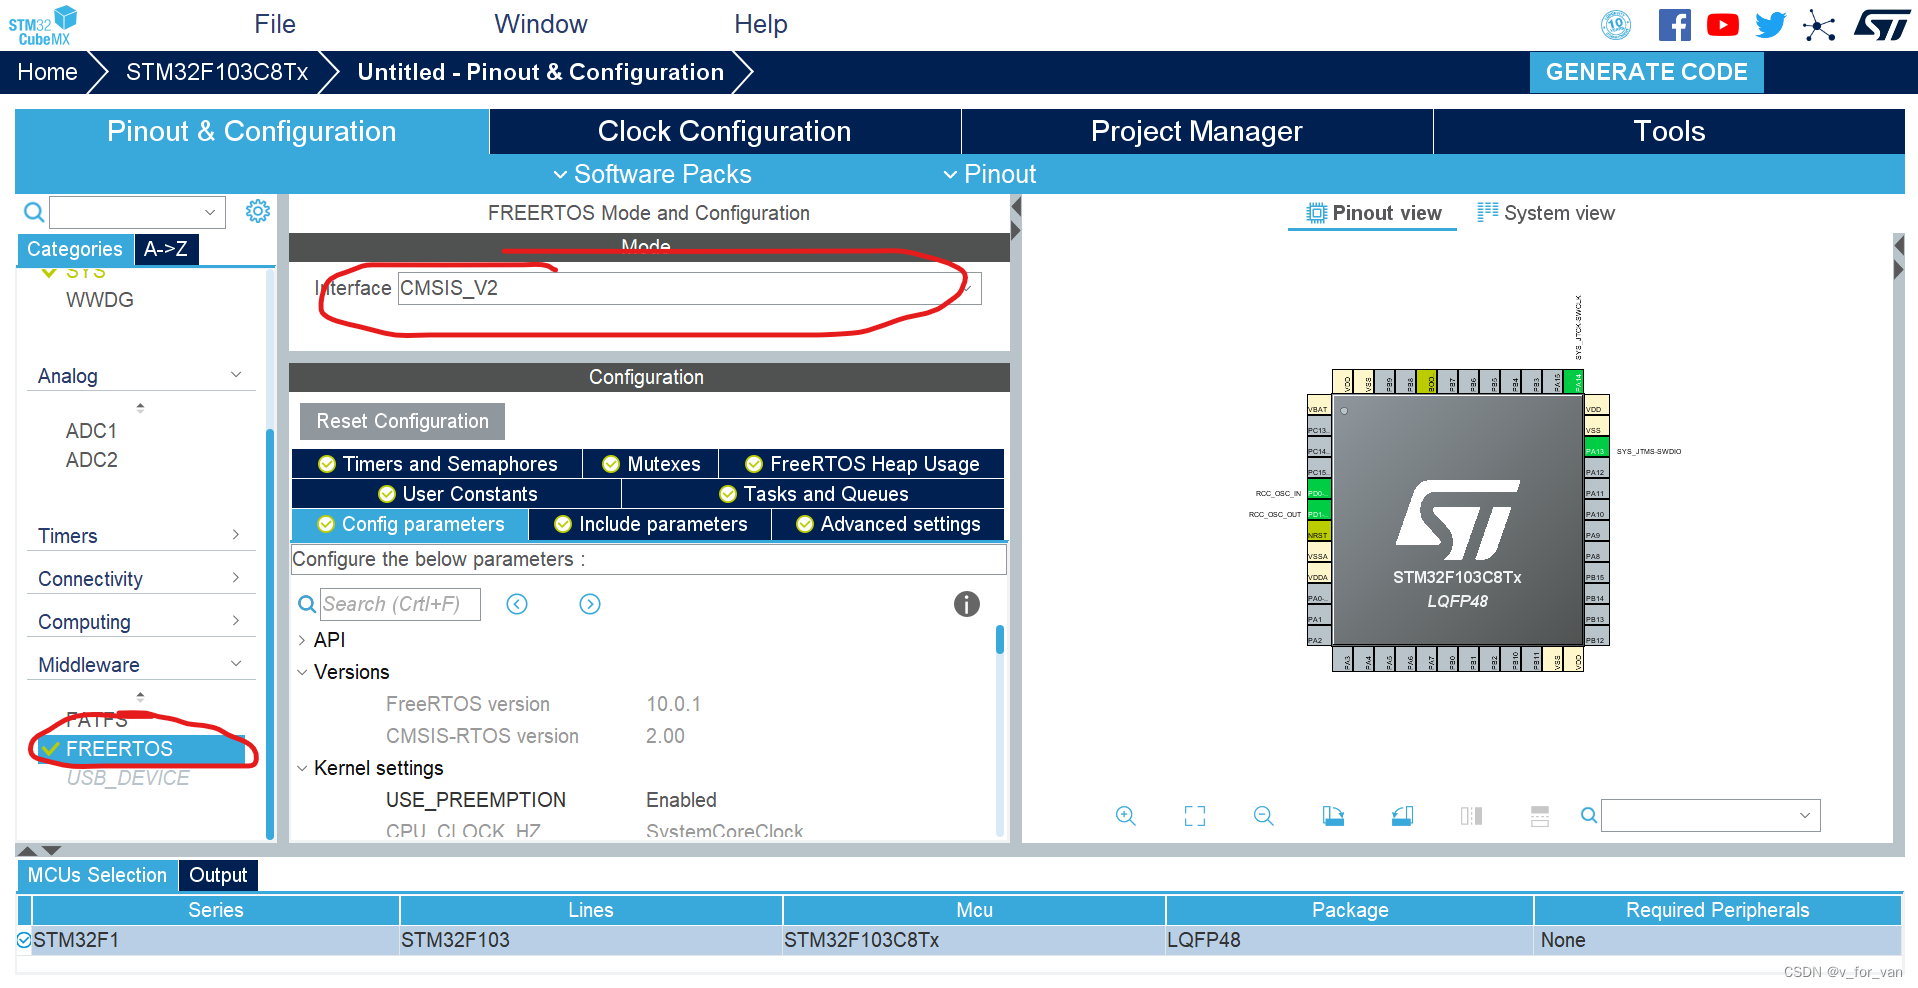Collapse the Kernel settings group
This screenshot has width=1918, height=988.
point(302,768)
